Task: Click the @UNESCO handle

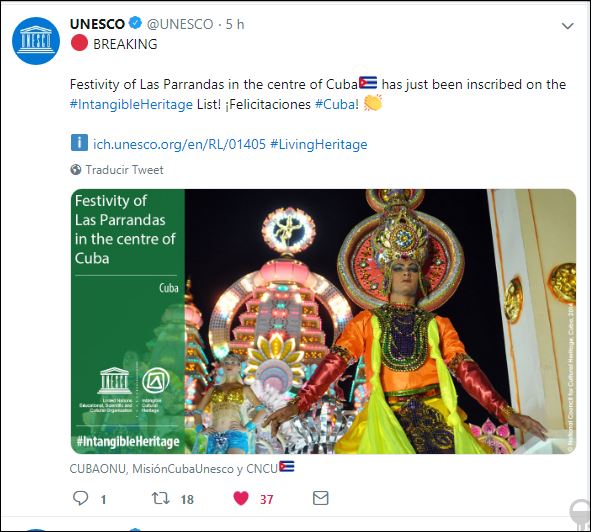Action: [x=180, y=24]
